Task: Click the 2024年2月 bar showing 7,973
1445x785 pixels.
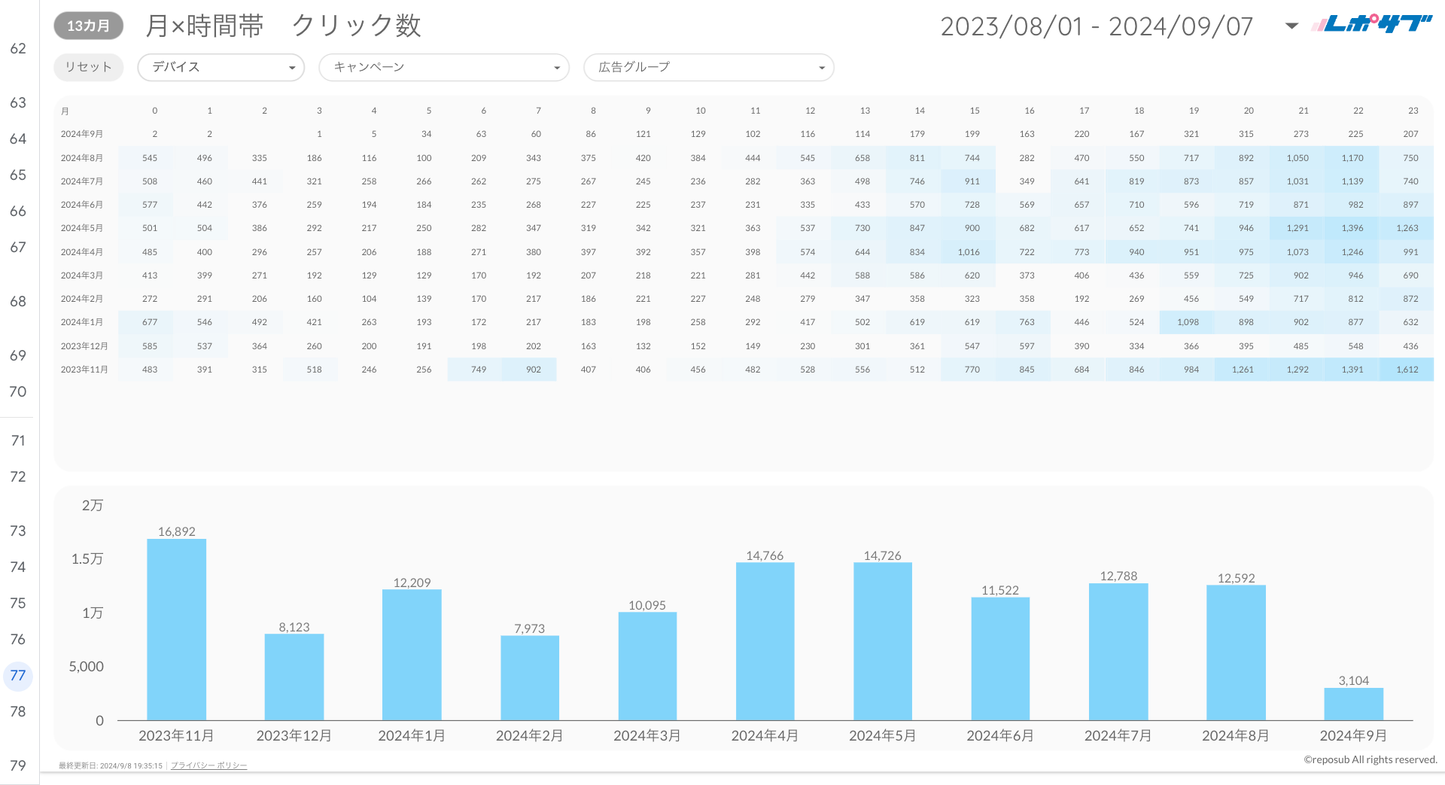Action: click(530, 678)
